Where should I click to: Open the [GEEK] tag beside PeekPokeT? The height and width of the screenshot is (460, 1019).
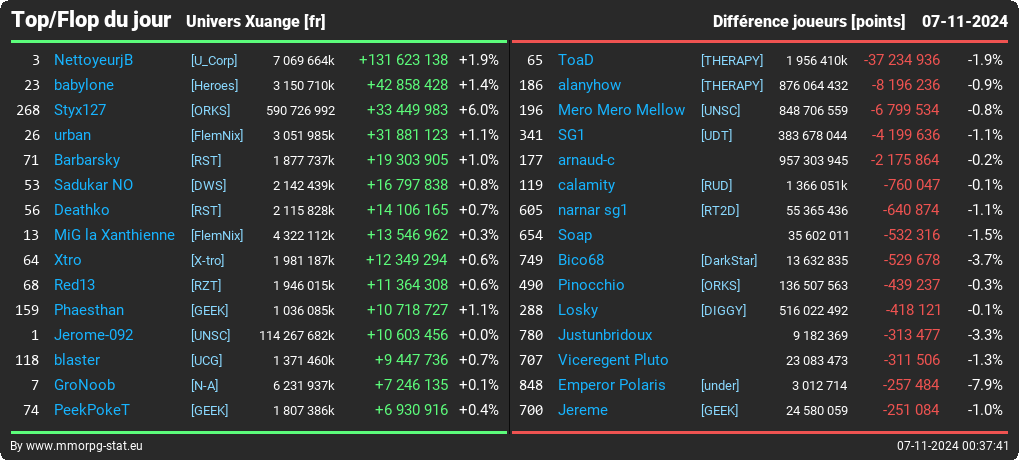[x=209, y=411]
